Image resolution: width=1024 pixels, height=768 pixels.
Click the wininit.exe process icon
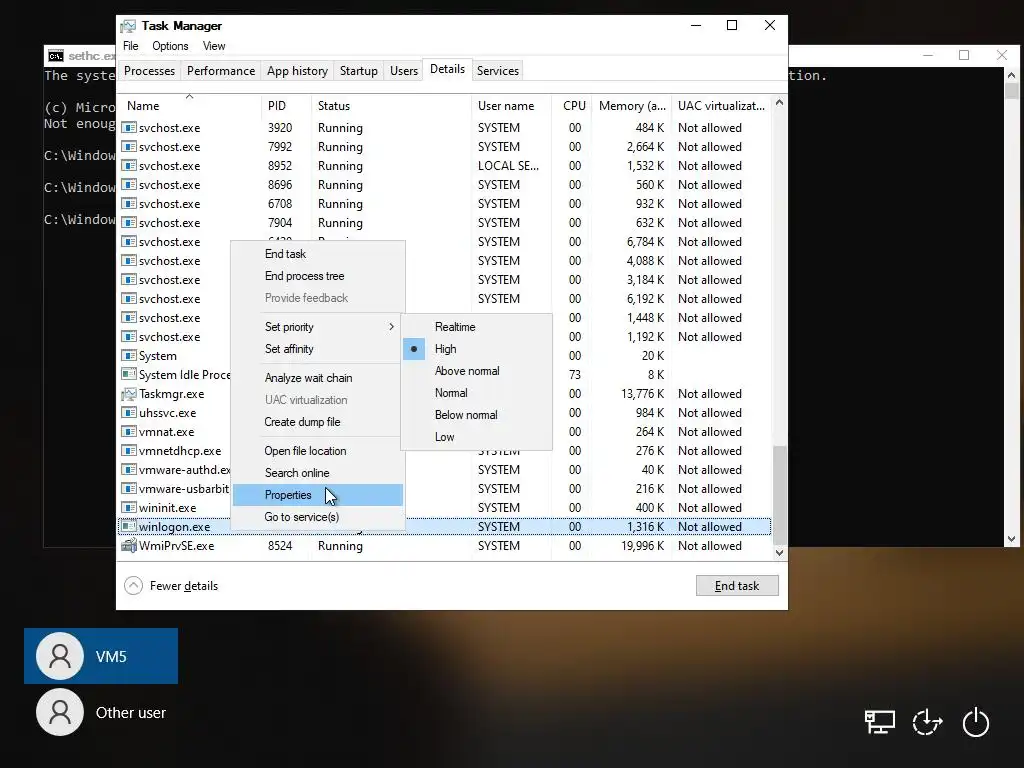129,508
